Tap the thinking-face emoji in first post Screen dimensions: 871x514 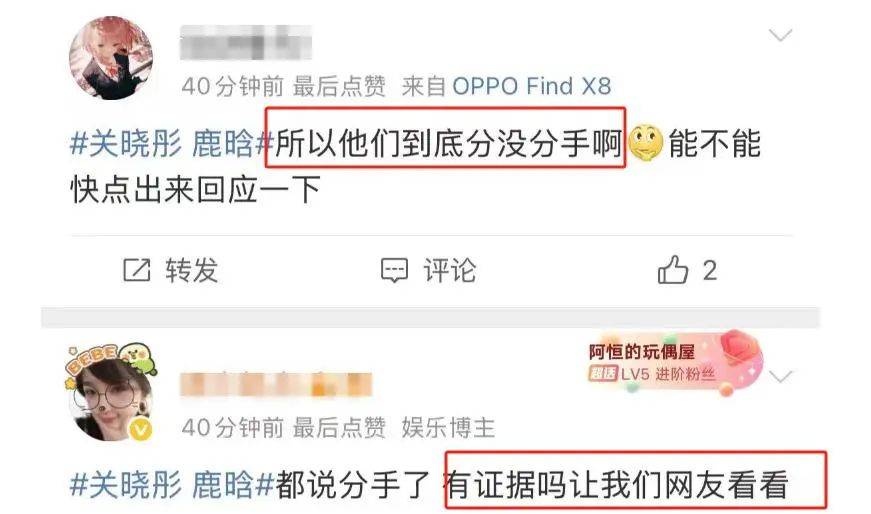tap(645, 143)
